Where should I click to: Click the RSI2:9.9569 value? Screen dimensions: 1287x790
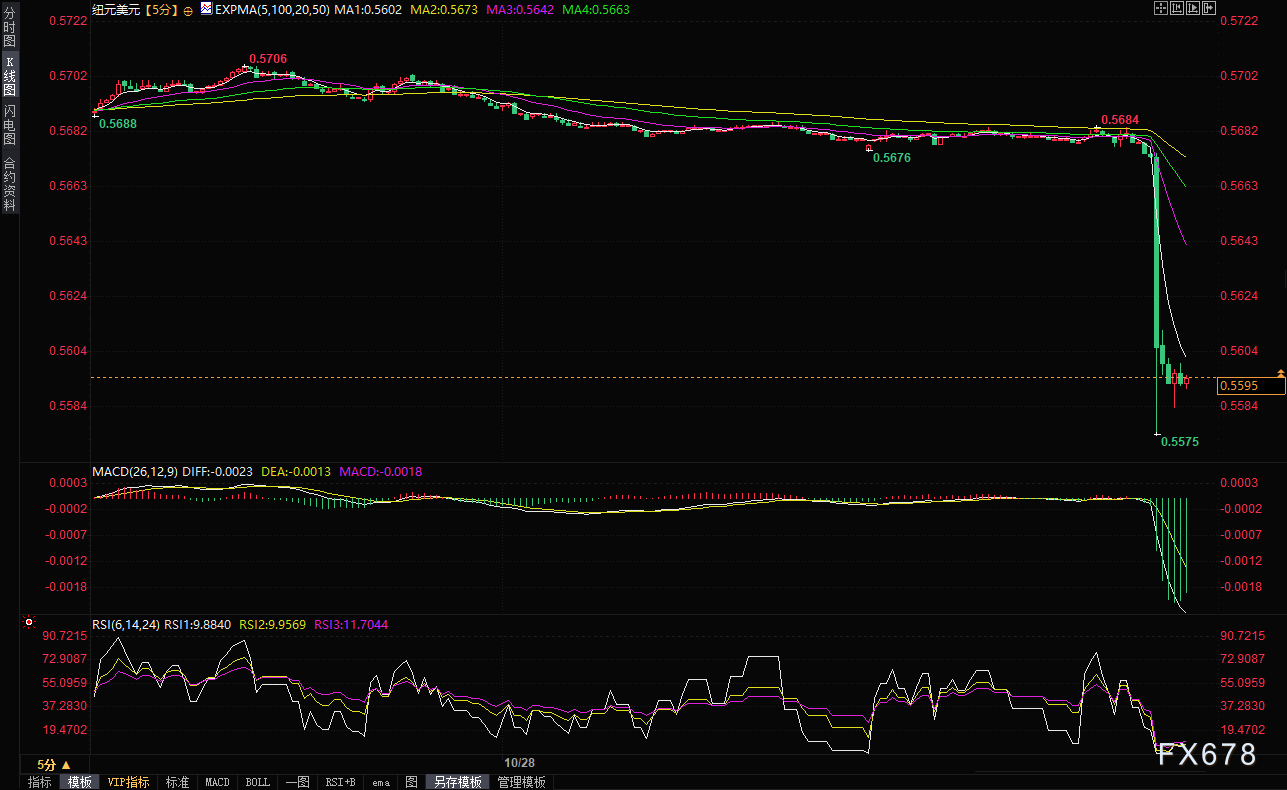pos(273,625)
